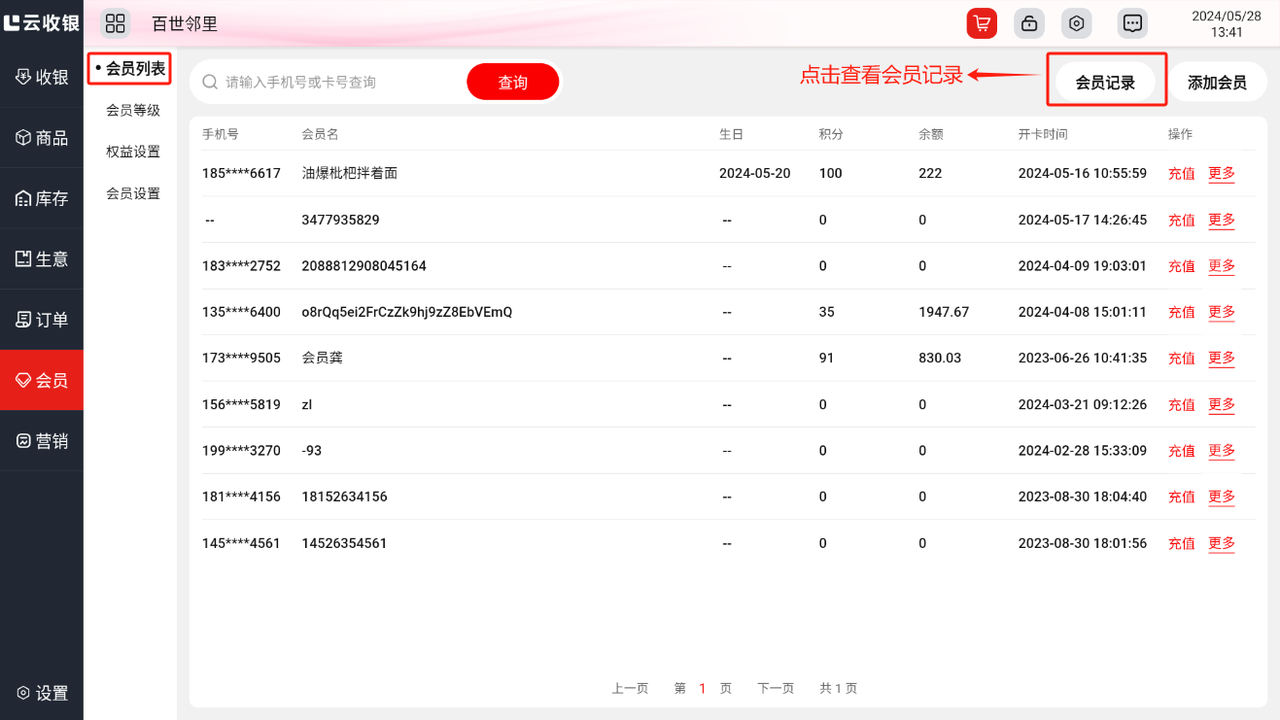
Task: Open the hexagon settings icon in header
Action: [1076, 23]
